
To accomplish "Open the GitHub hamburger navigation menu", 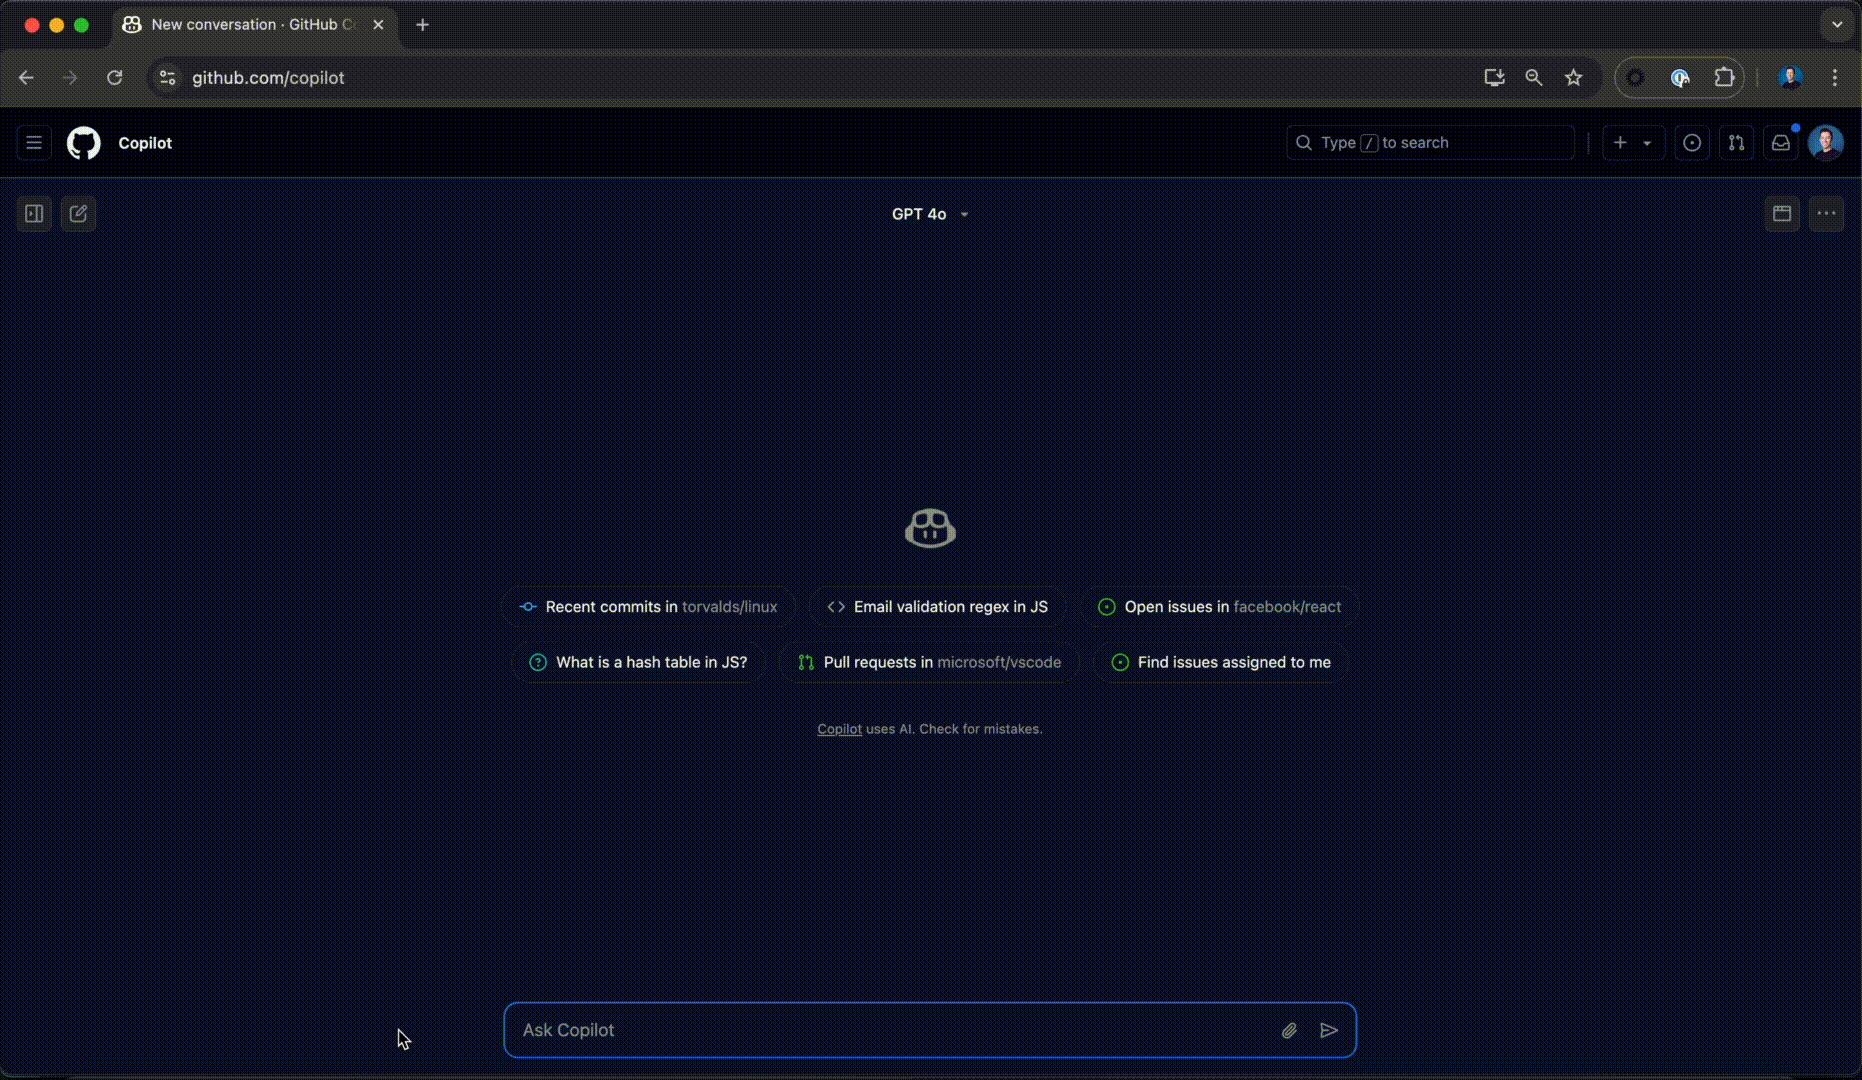I will (x=34, y=143).
